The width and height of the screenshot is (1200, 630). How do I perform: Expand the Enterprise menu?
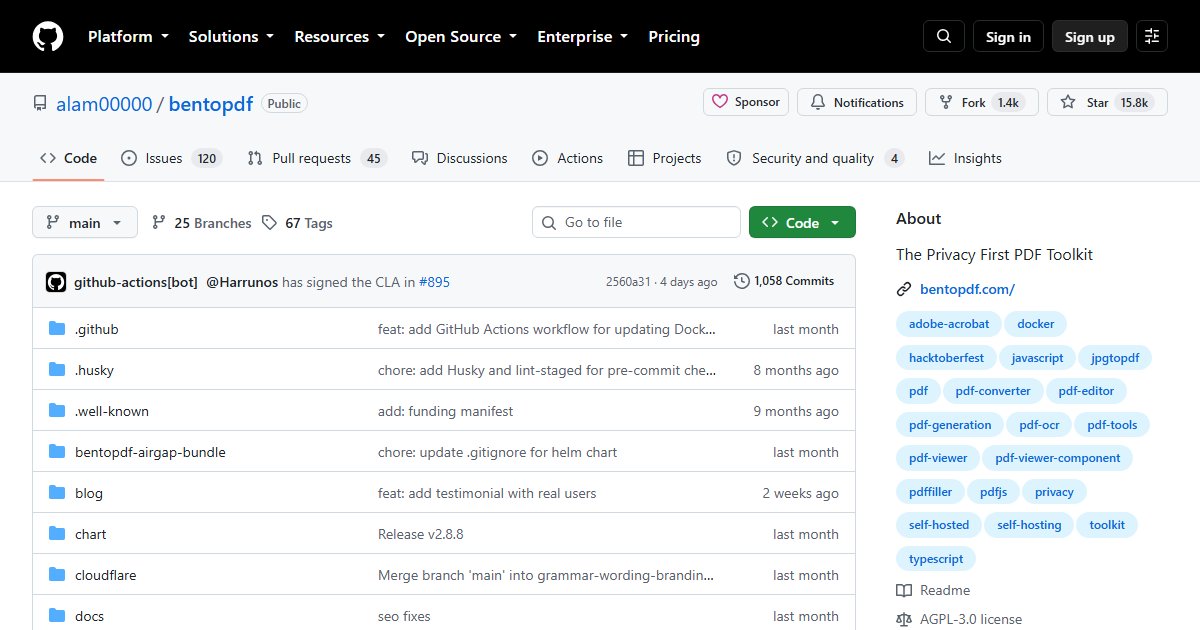pyautogui.click(x=583, y=36)
